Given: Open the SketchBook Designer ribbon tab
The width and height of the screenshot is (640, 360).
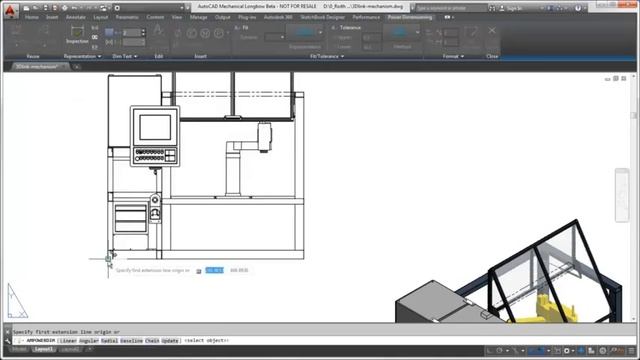Looking at the screenshot, I should coord(322,17).
